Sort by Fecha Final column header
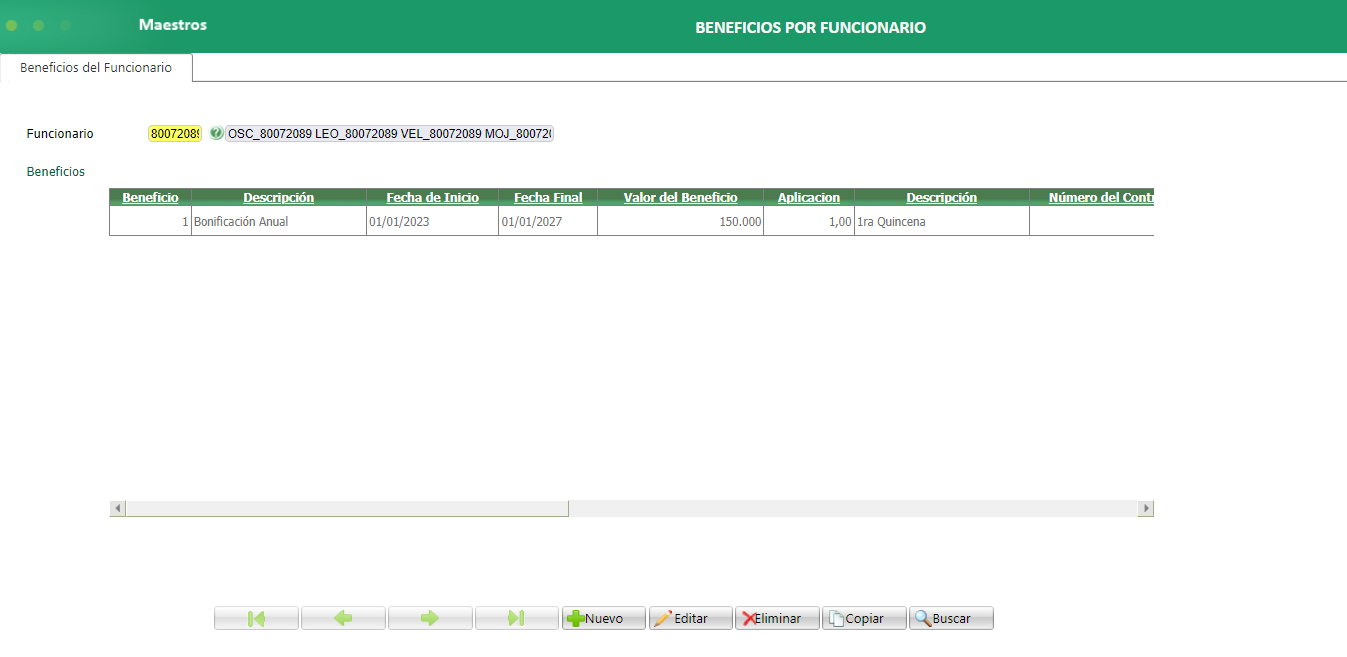 pyautogui.click(x=548, y=197)
